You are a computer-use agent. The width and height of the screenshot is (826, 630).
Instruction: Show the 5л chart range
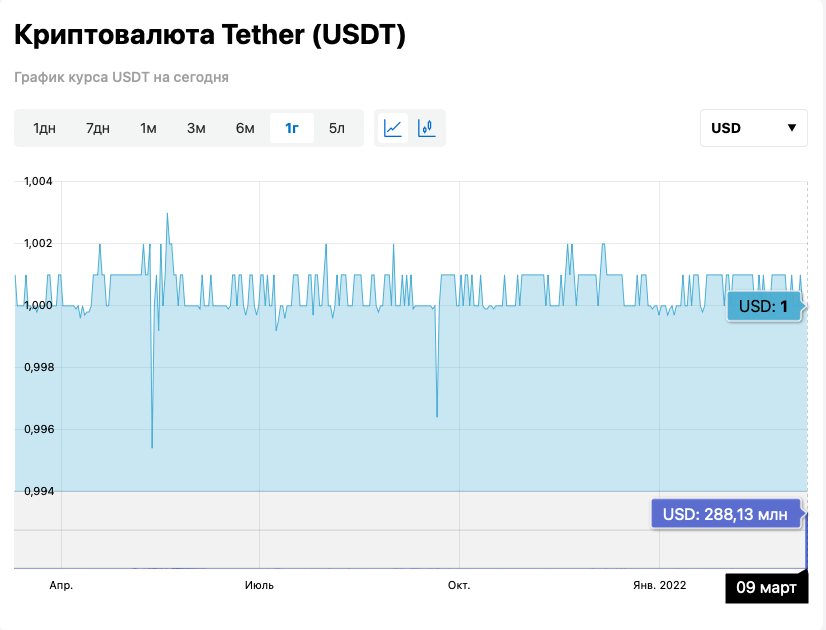pyautogui.click(x=337, y=128)
